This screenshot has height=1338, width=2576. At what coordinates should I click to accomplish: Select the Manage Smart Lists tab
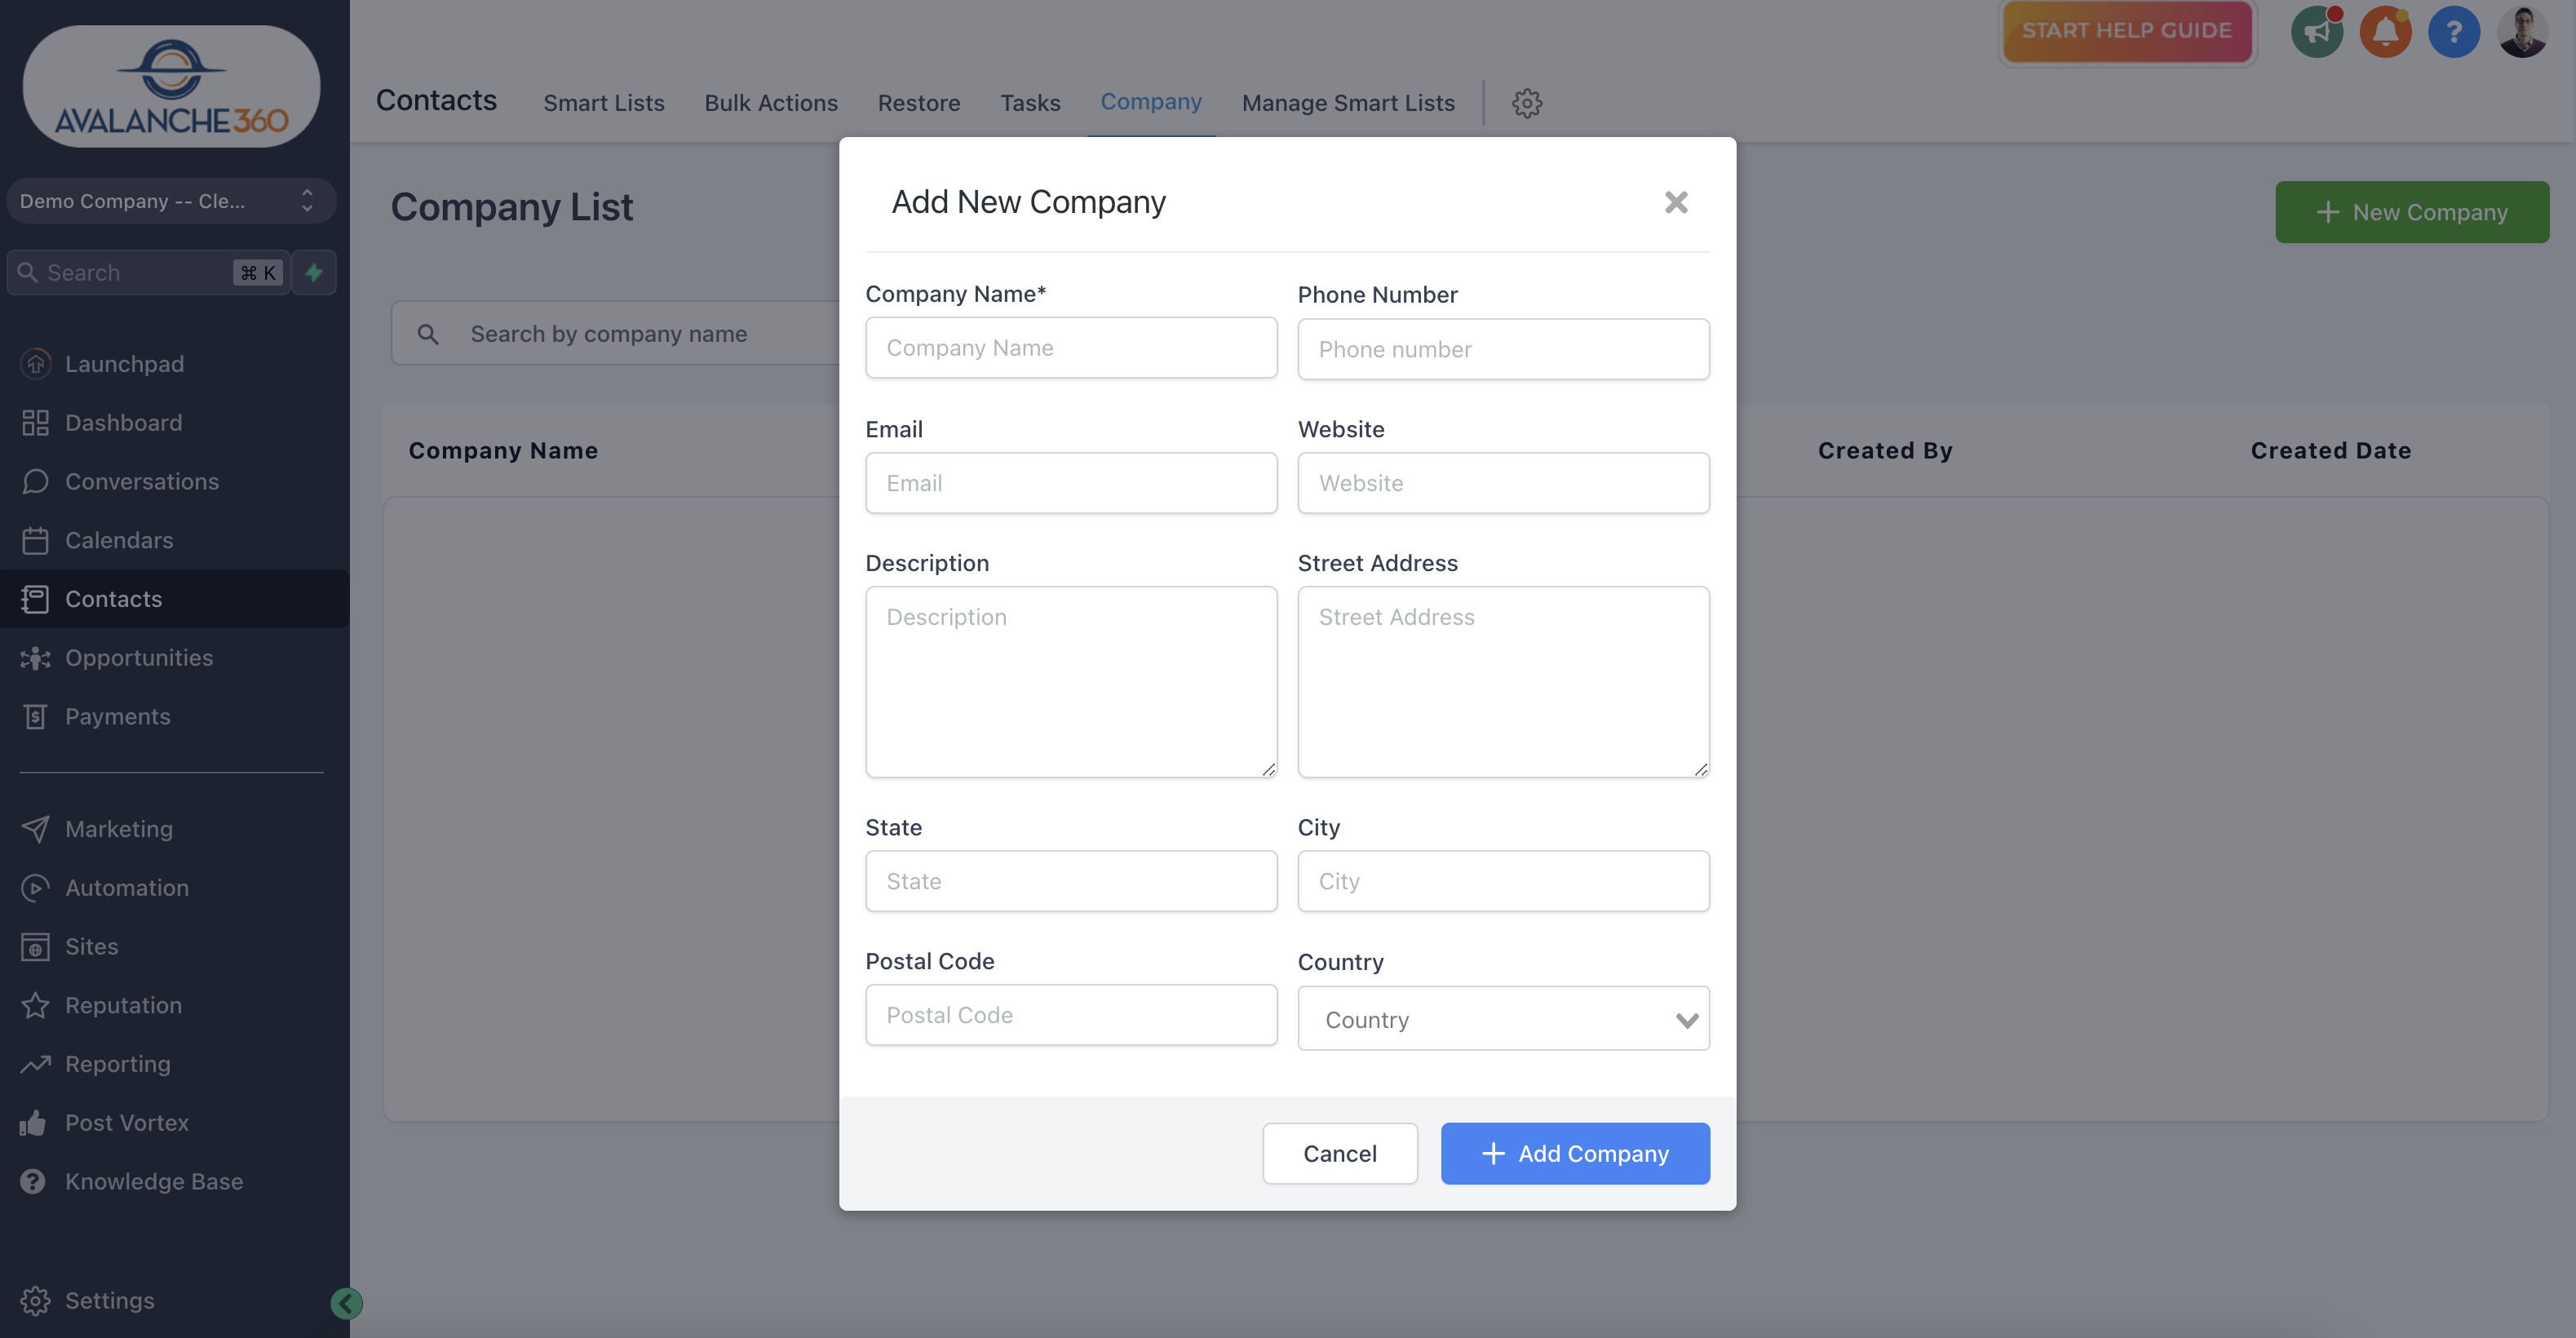coord(1347,103)
